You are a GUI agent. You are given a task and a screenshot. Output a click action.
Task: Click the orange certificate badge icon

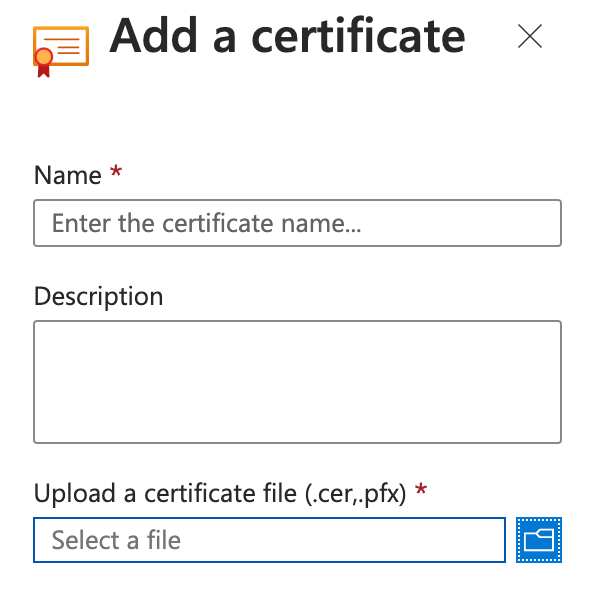pos(61,51)
